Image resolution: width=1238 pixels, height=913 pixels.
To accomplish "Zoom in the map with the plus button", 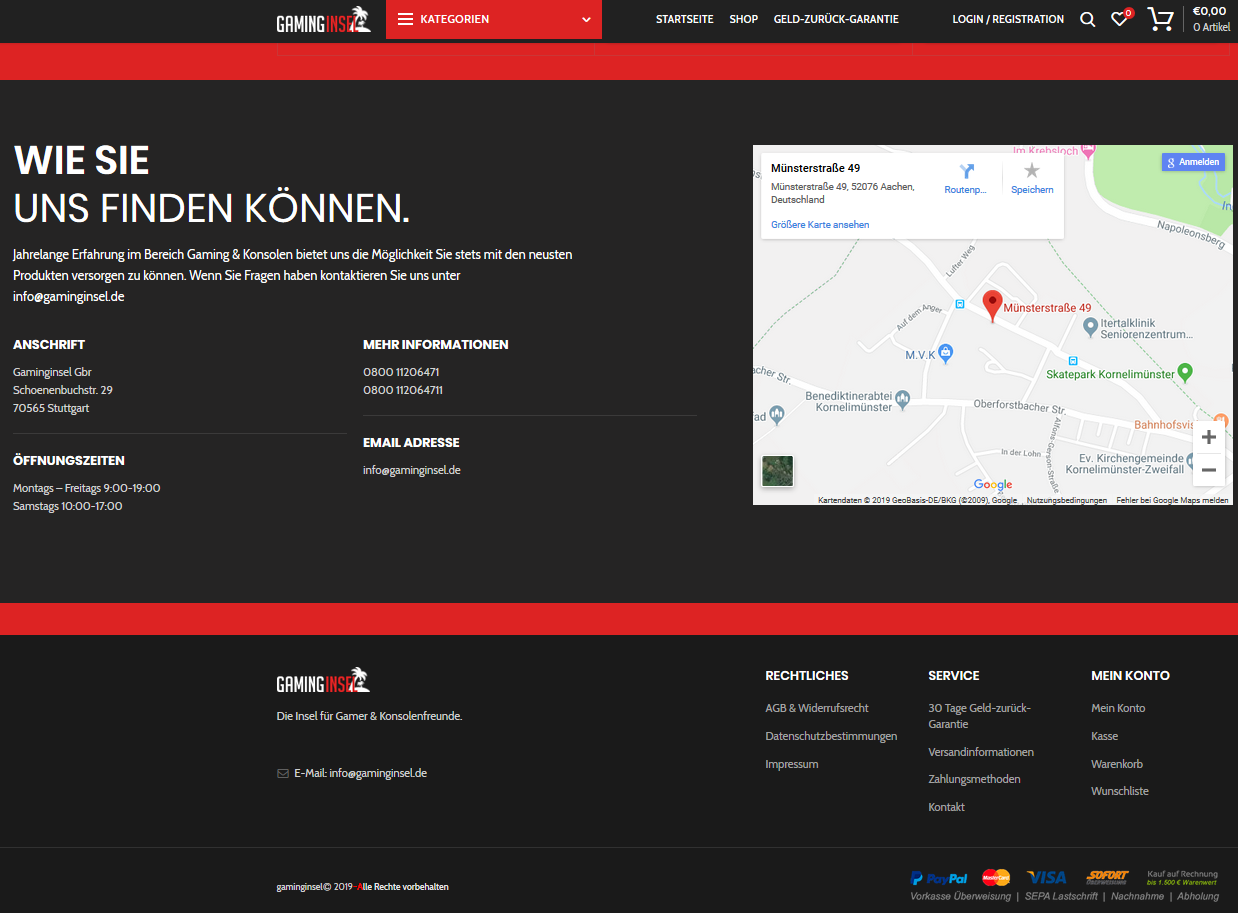I will click(1209, 437).
